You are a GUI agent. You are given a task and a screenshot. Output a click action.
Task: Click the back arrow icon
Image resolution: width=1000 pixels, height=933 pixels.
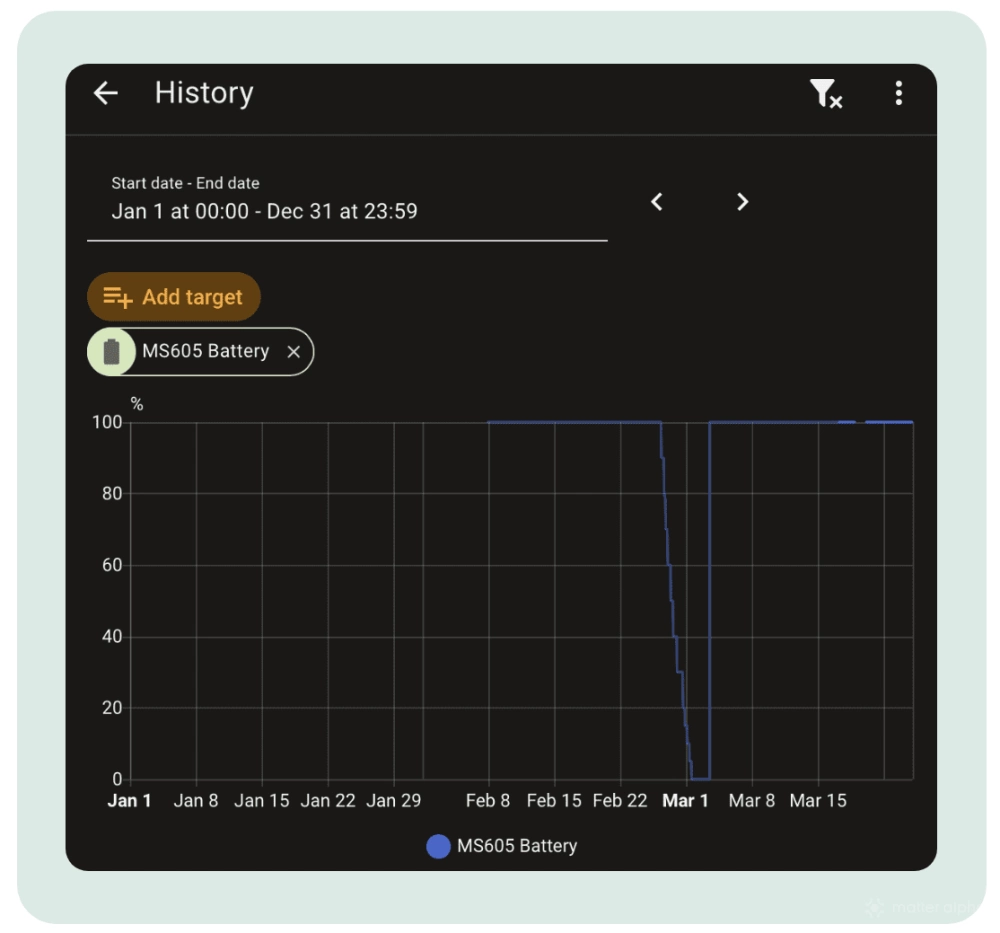coord(106,93)
